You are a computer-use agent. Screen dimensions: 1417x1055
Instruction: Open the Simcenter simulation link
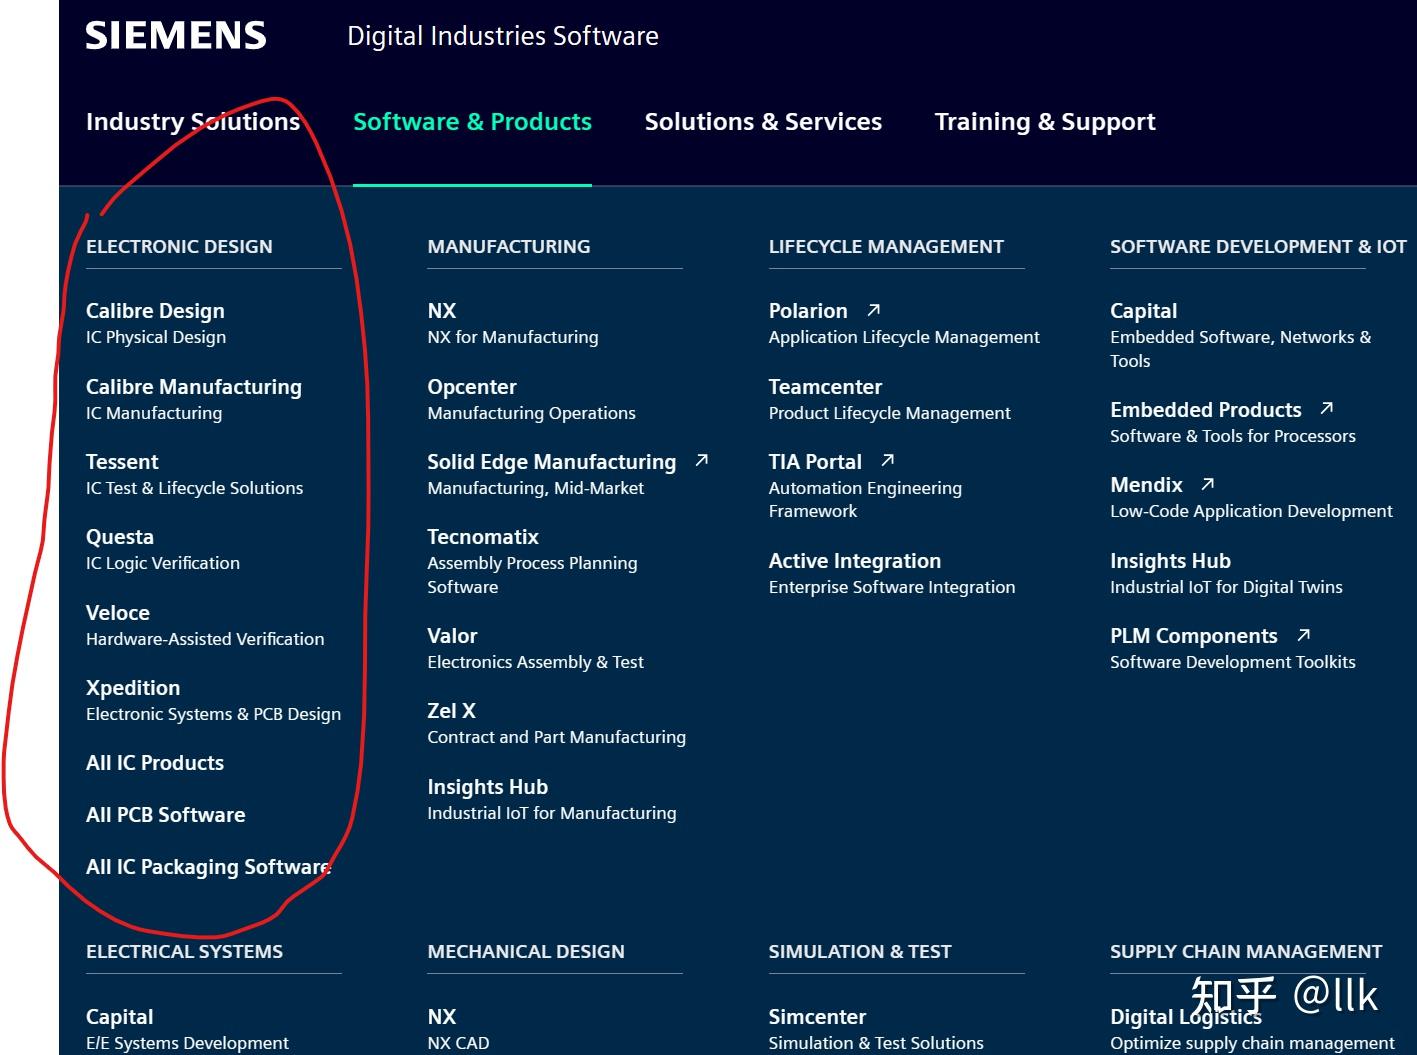coord(817,1016)
